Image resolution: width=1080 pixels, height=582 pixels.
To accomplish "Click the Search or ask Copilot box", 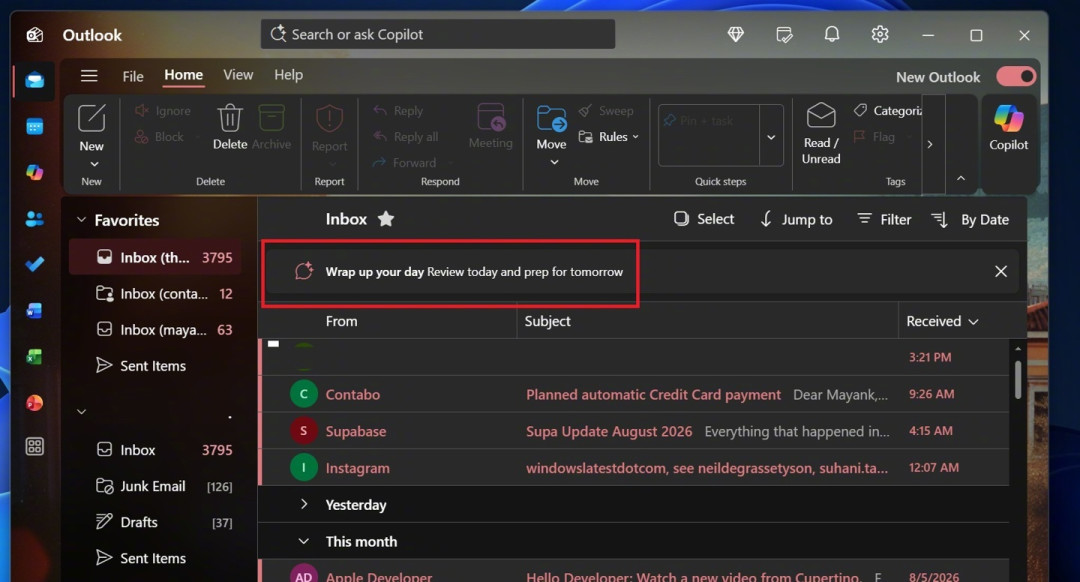I will pos(437,34).
